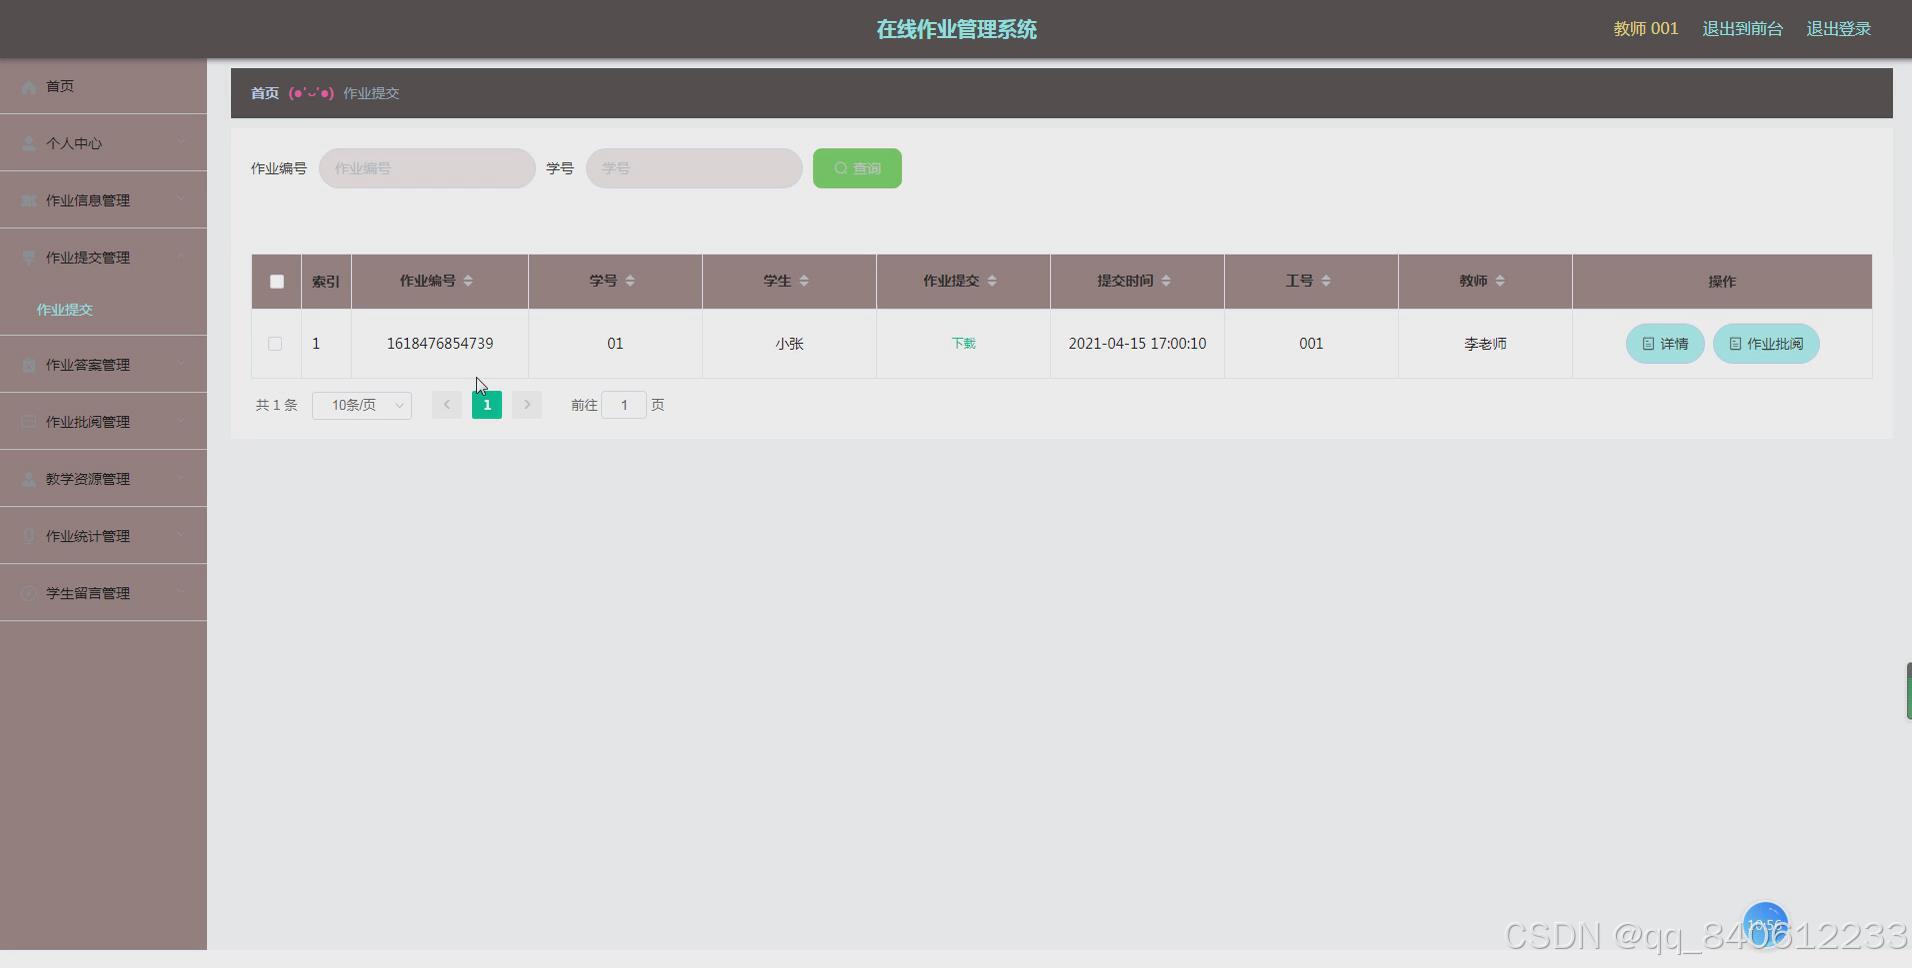Screen dimensions: 1912x968
Task: Click the 首页 breadcrumb link
Action: coord(265,93)
